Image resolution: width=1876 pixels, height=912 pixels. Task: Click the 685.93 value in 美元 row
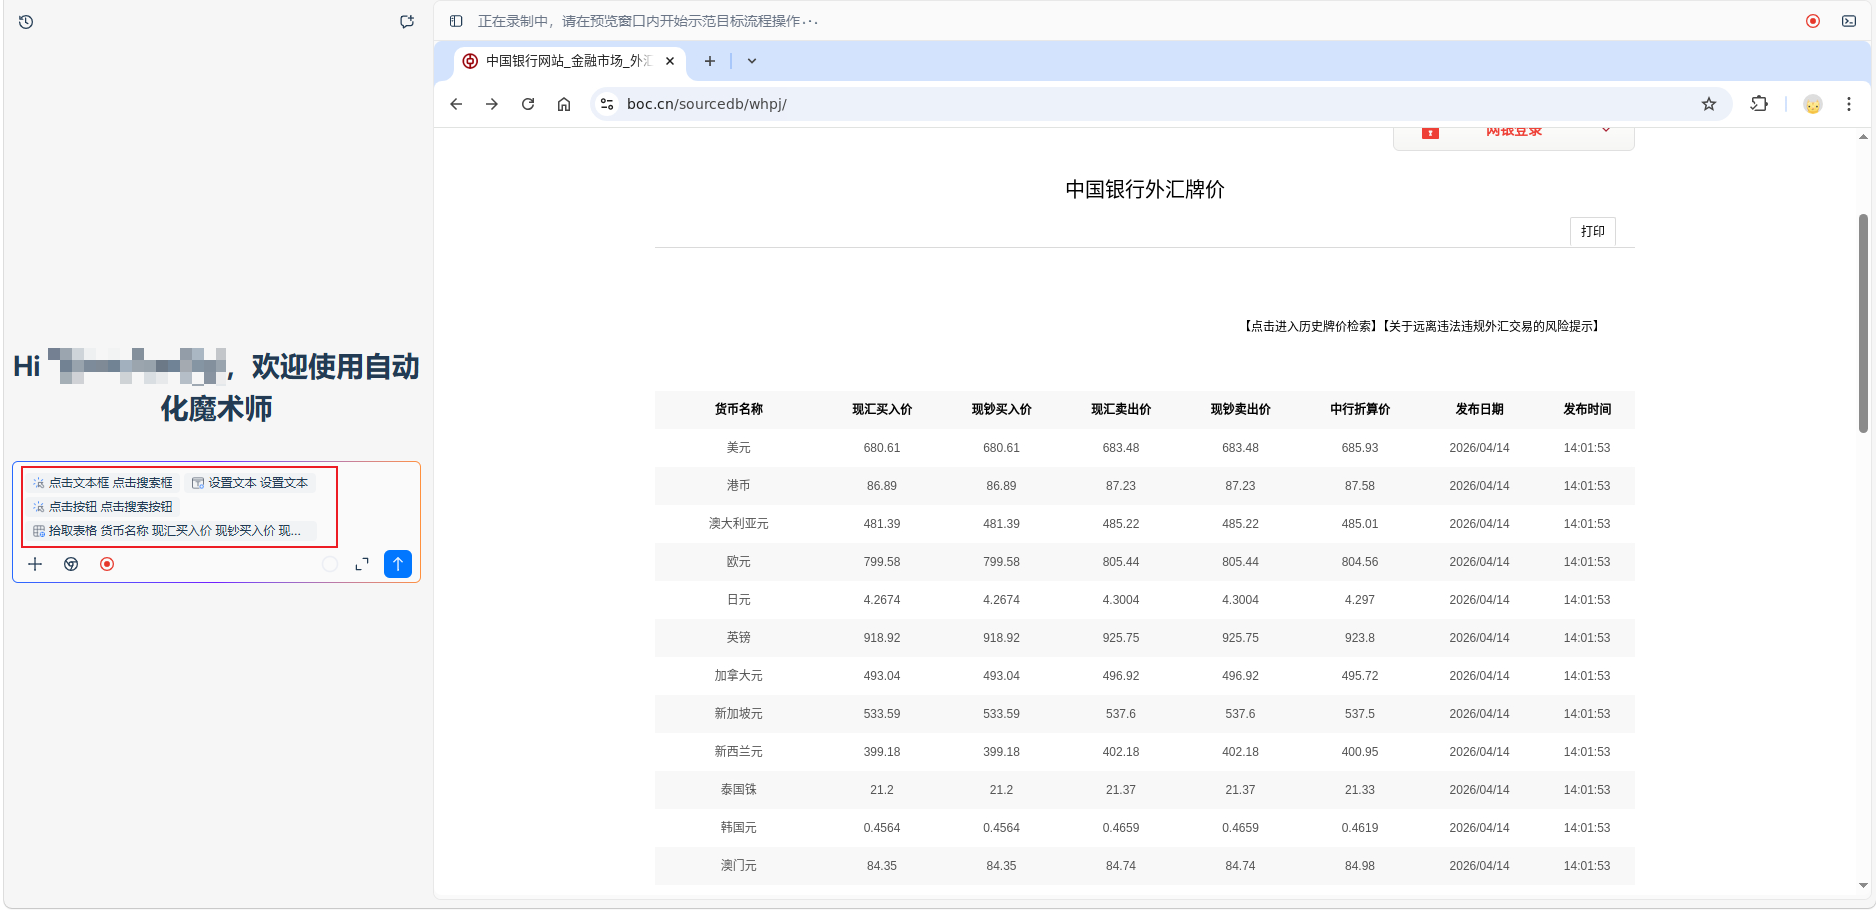(x=1360, y=448)
